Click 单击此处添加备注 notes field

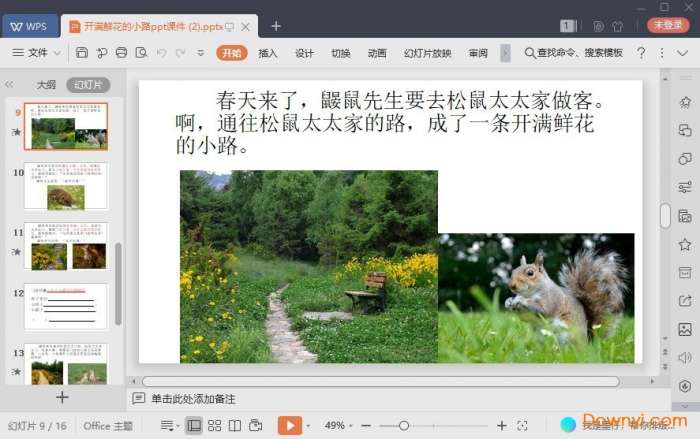tap(193, 399)
